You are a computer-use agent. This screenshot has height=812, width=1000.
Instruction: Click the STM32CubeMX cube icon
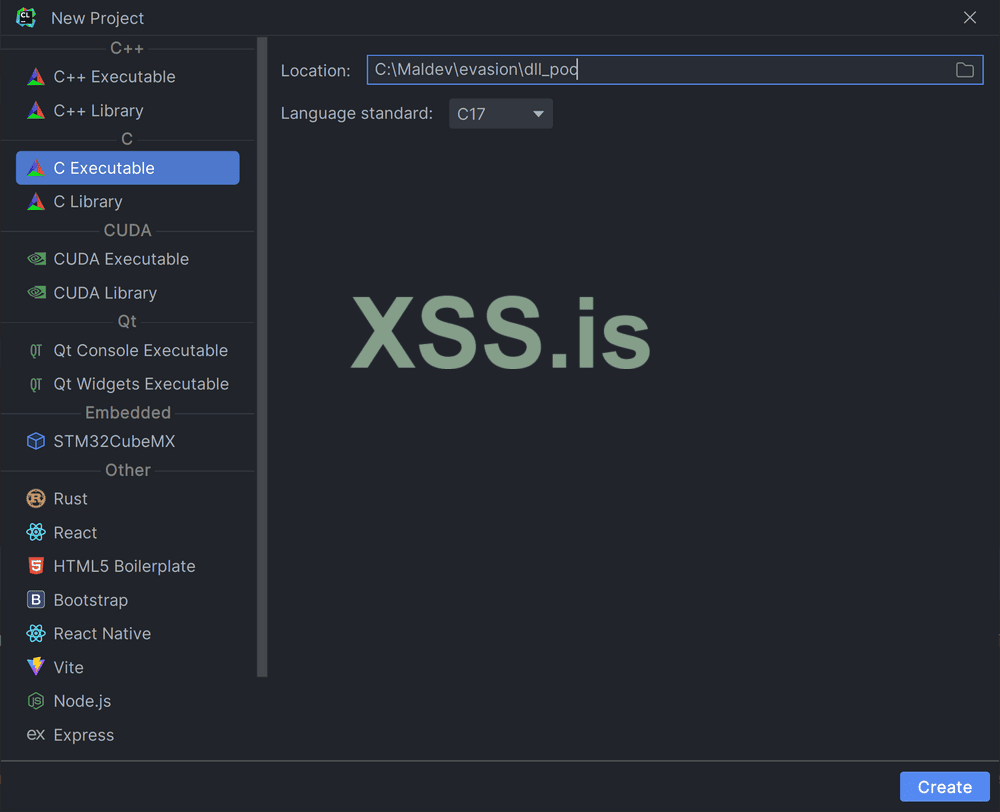click(x=36, y=441)
